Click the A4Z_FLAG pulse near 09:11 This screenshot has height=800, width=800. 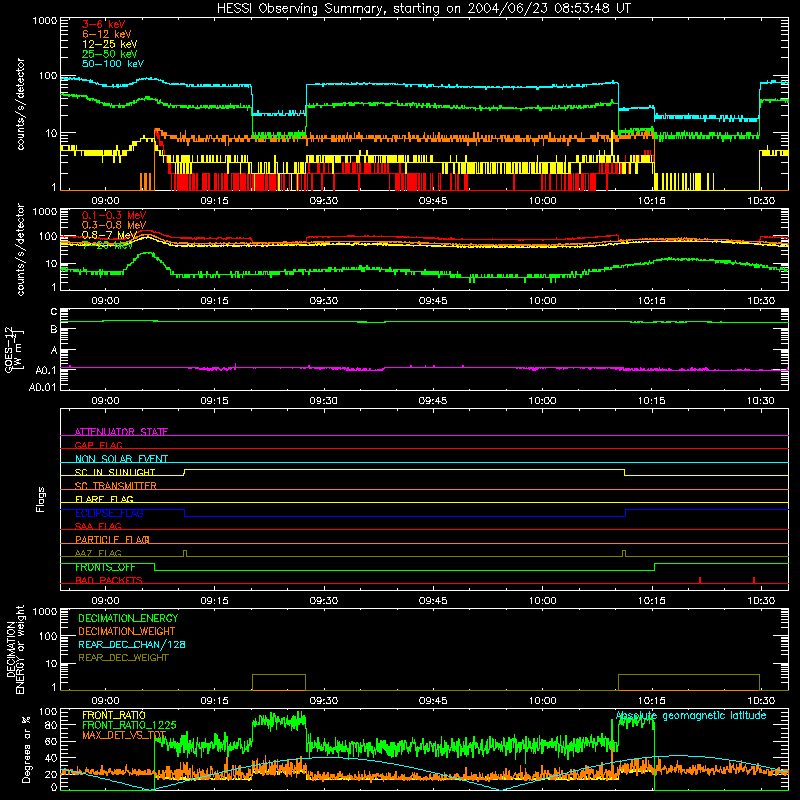click(185, 553)
